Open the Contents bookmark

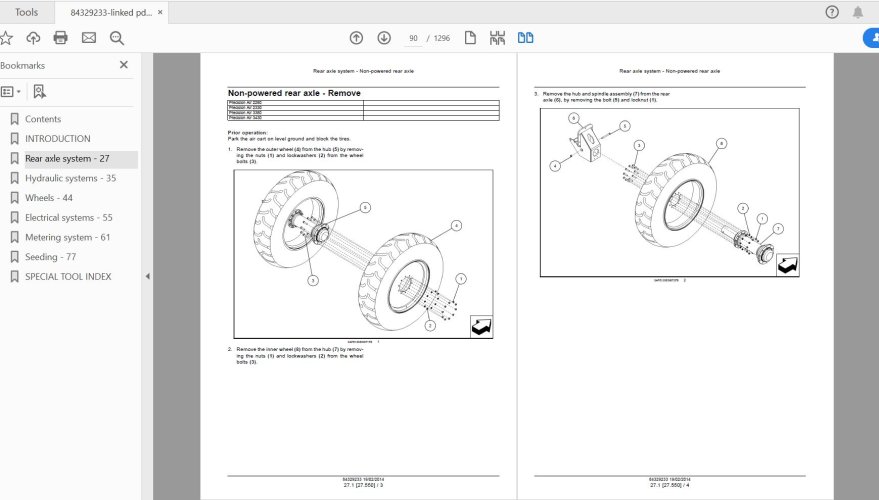tap(43, 119)
